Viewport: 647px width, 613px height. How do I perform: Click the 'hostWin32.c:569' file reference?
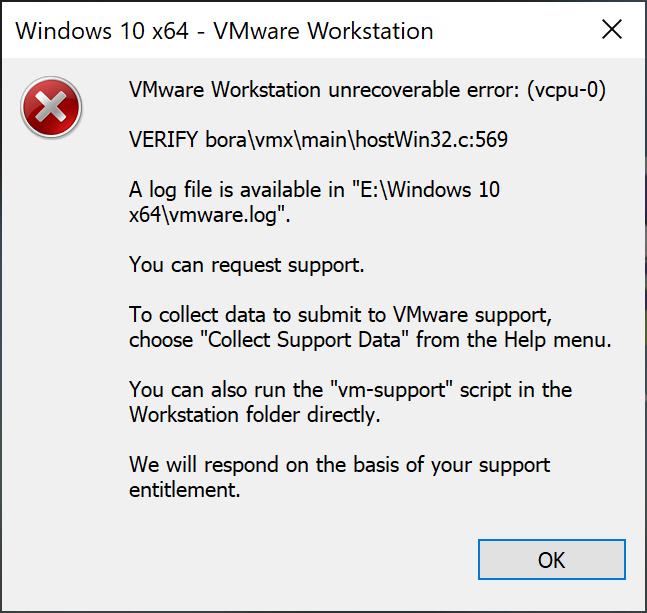[x=432, y=139]
